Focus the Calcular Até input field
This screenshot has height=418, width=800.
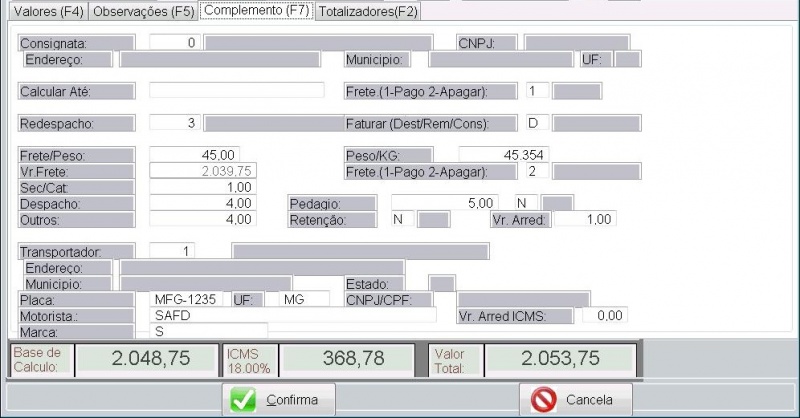tap(236, 91)
